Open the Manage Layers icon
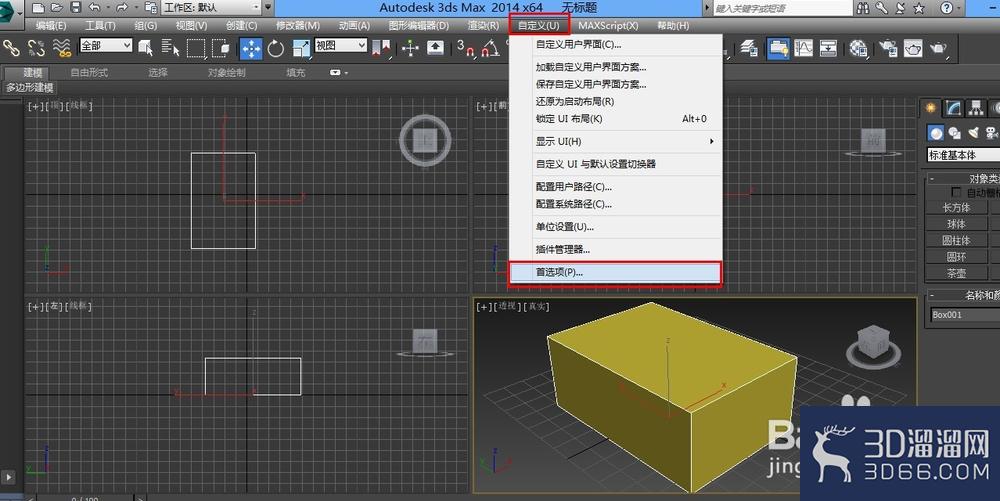Screen dimensions: 1000x501 coord(749,48)
